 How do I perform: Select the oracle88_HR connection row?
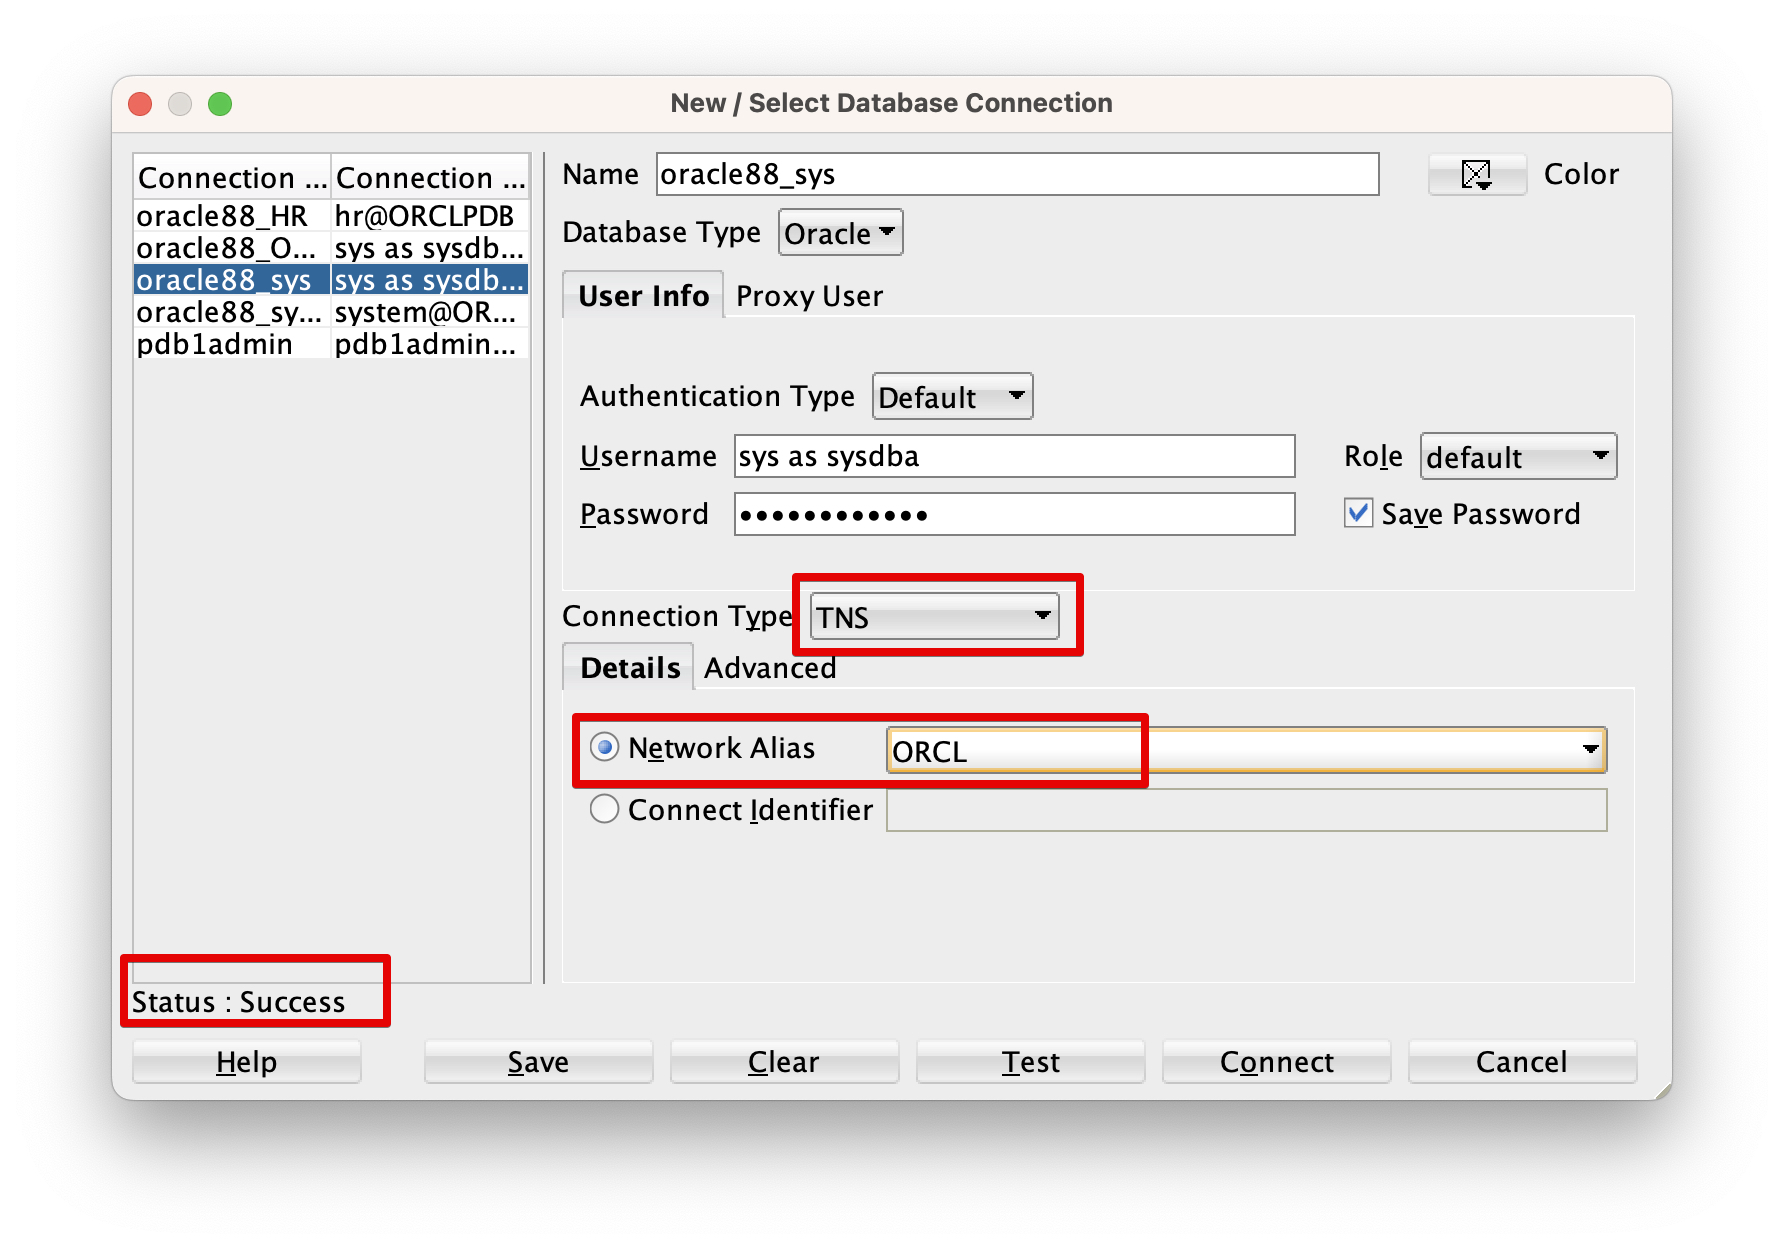(232, 216)
